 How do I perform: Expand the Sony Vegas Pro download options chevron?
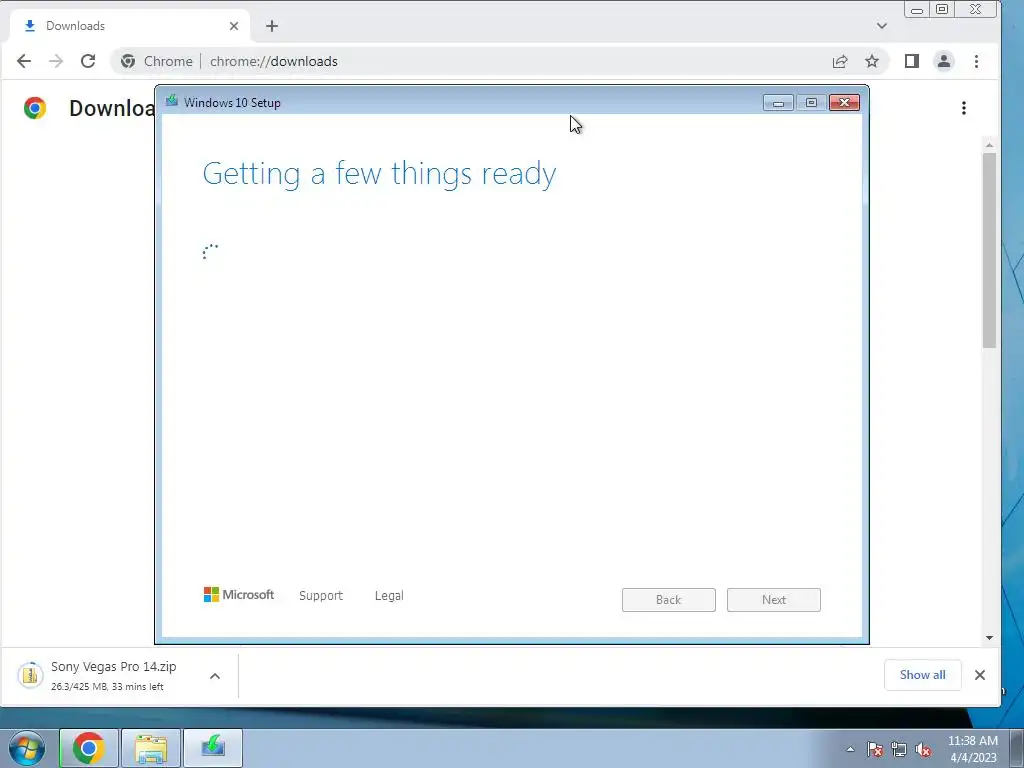[x=215, y=676]
